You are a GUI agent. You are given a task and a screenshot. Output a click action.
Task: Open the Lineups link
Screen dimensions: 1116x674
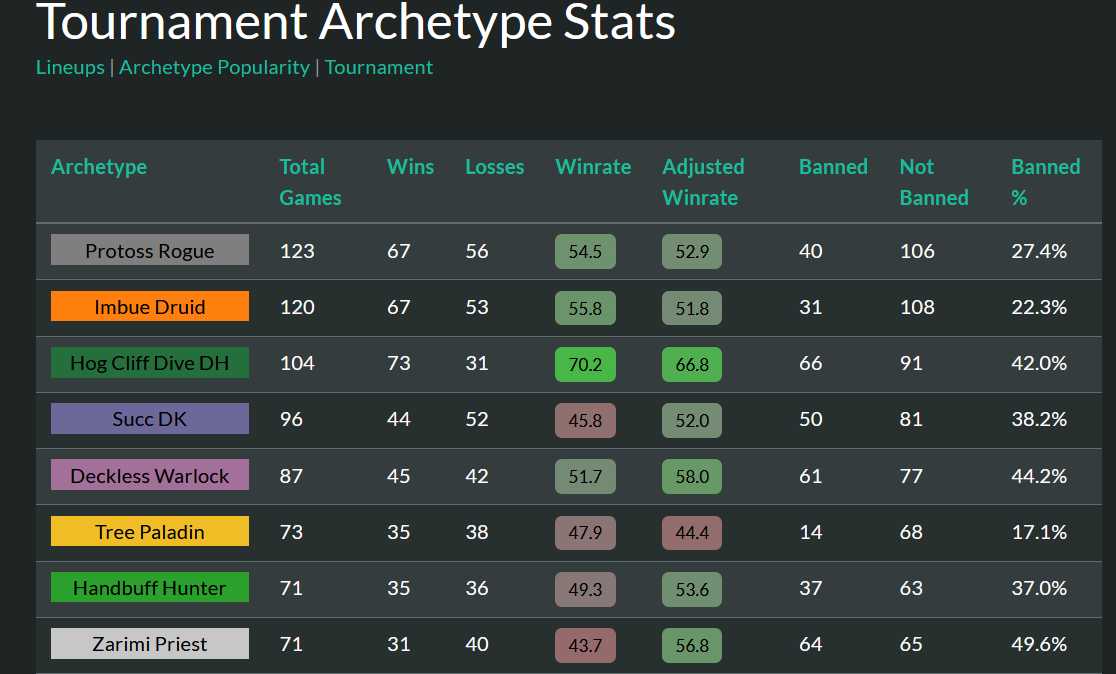70,67
